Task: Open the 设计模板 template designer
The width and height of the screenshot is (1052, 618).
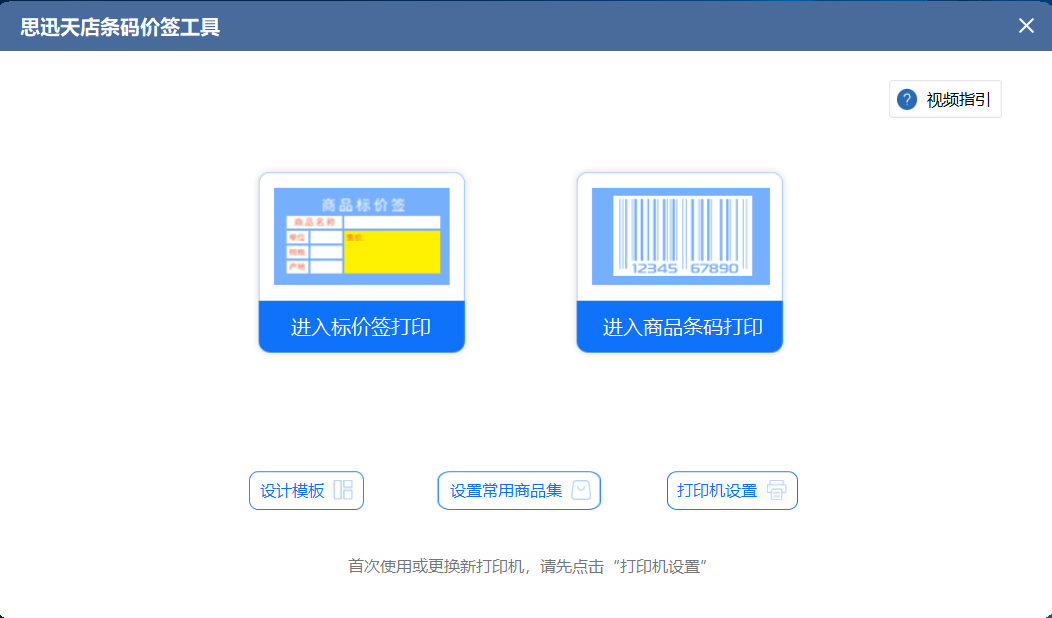Action: pyautogui.click(x=306, y=489)
